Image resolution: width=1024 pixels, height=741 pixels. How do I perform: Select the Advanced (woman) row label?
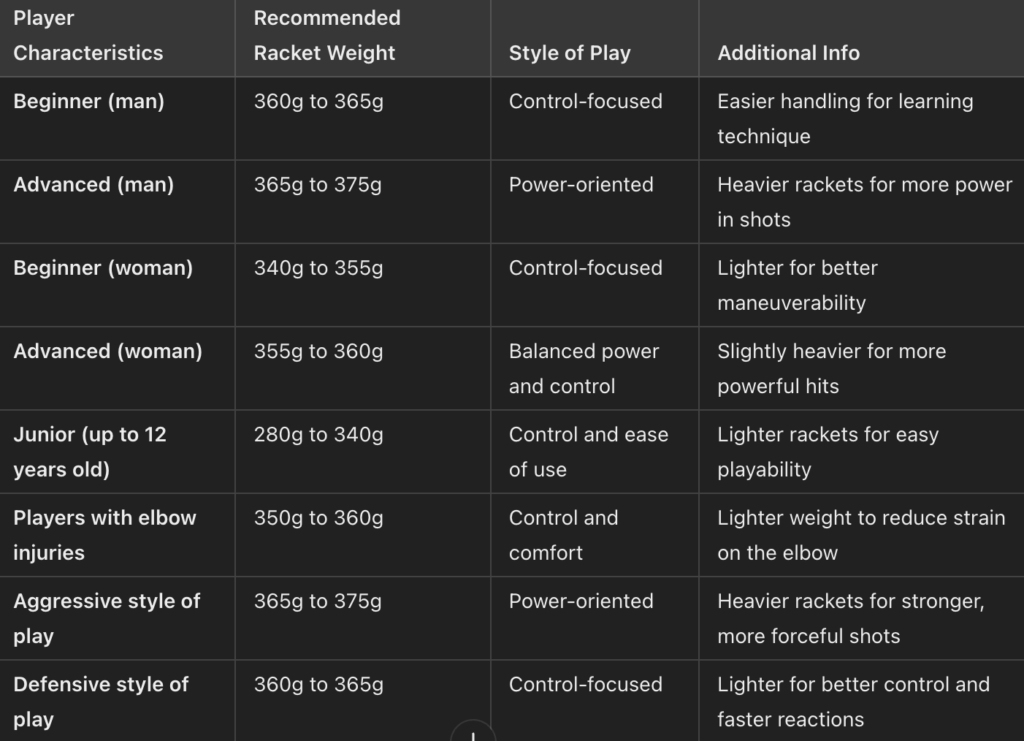pos(107,351)
